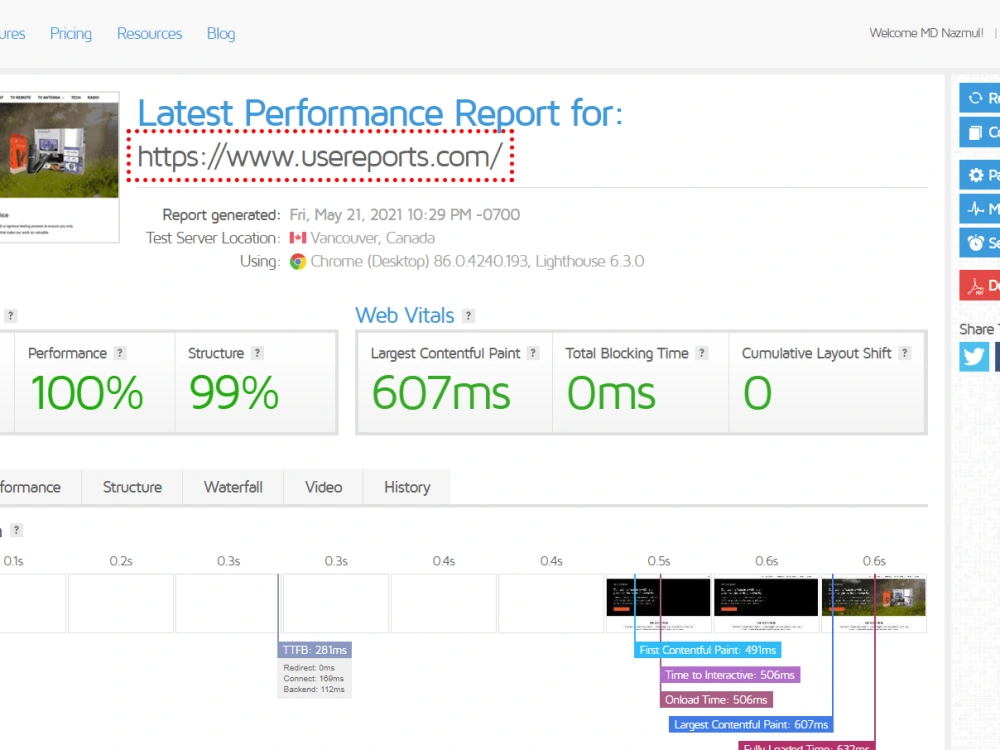Screen dimensions: 1000x750
Task: Click the filmstrip frame containing the blue First Contentful Paint line
Action: (x=658, y=603)
